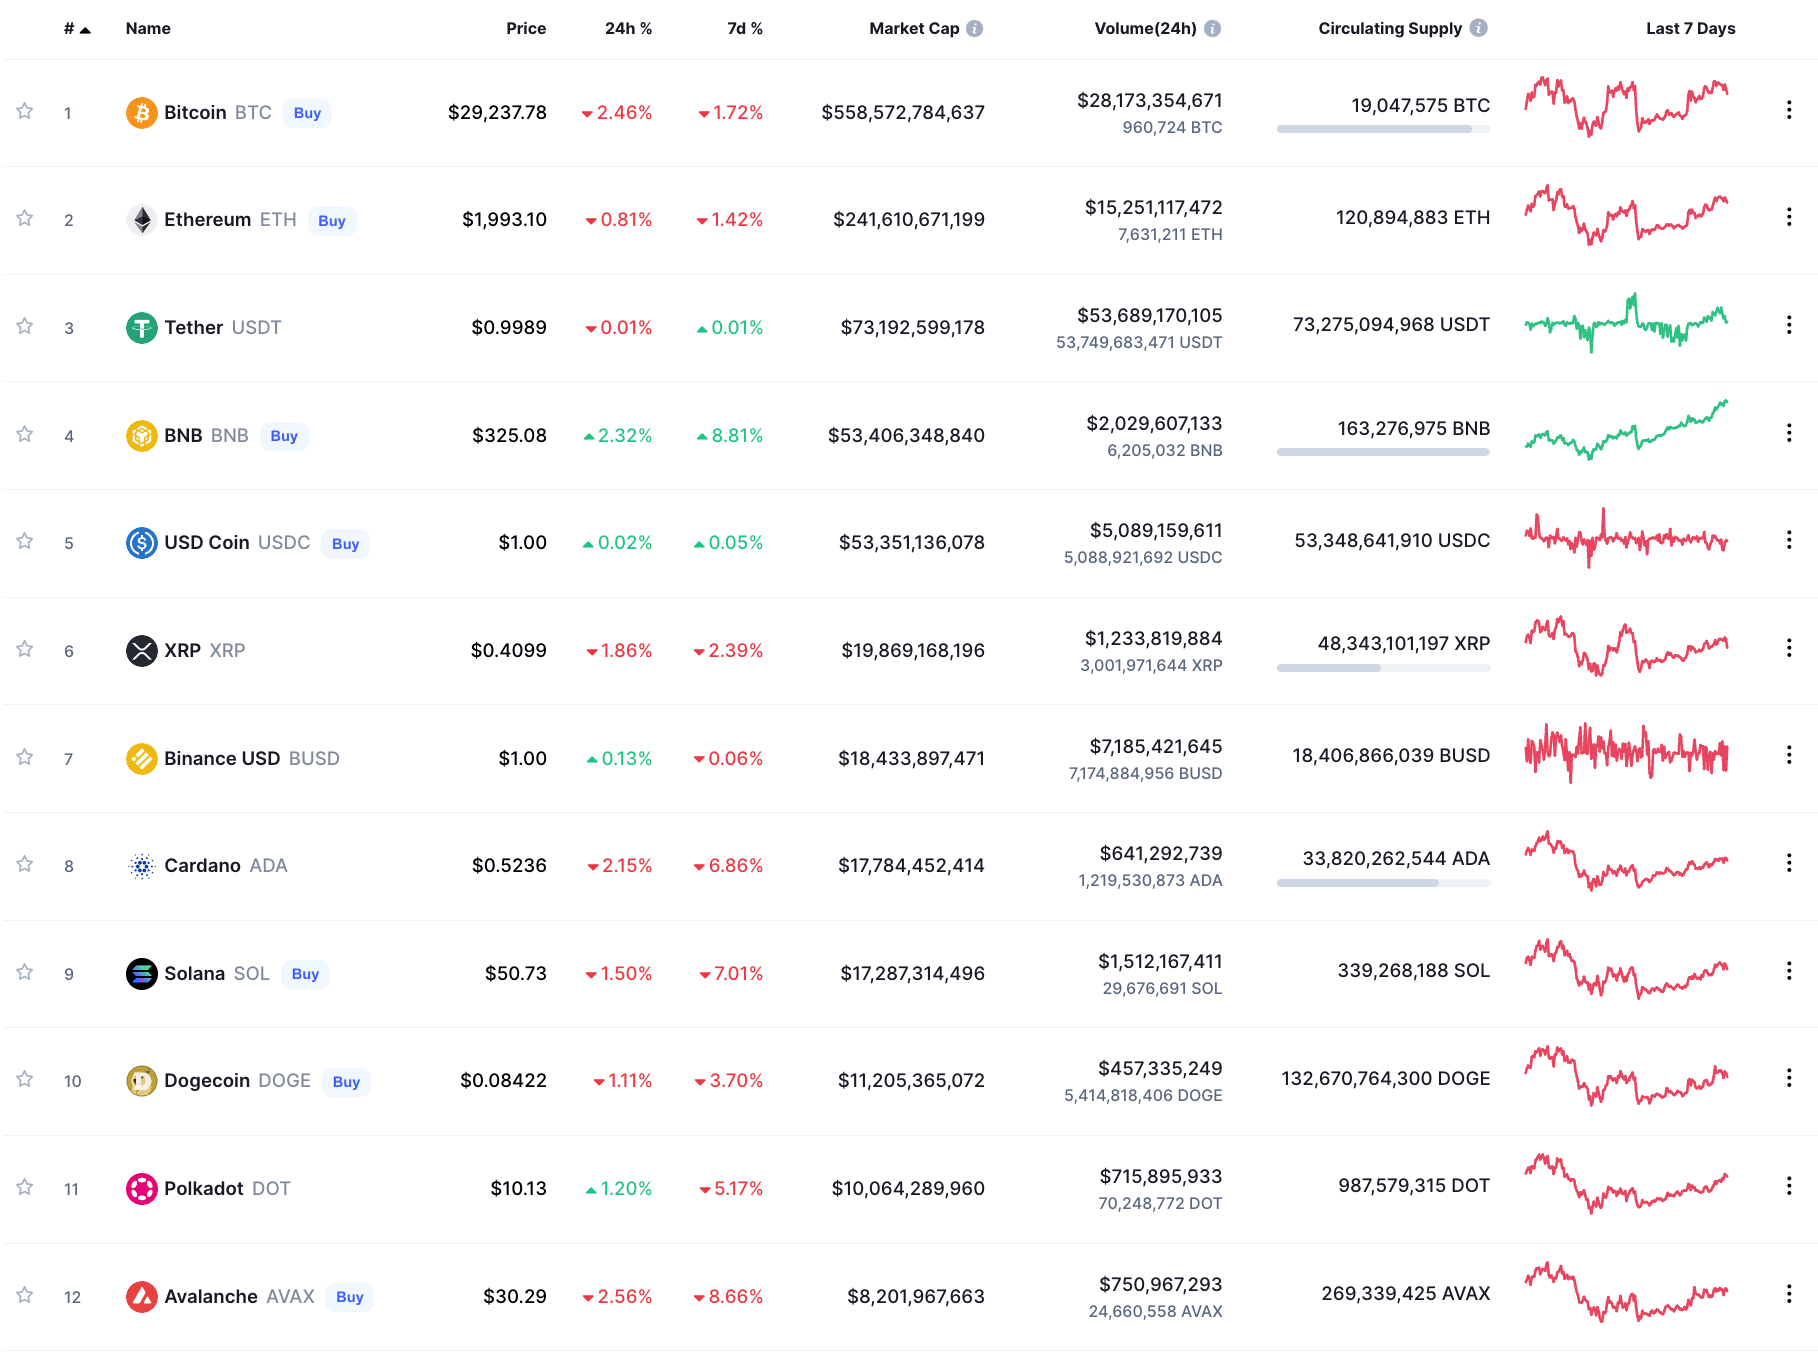
Task: Open the three-dot menu for Bitcoin
Action: pyautogui.click(x=1789, y=110)
